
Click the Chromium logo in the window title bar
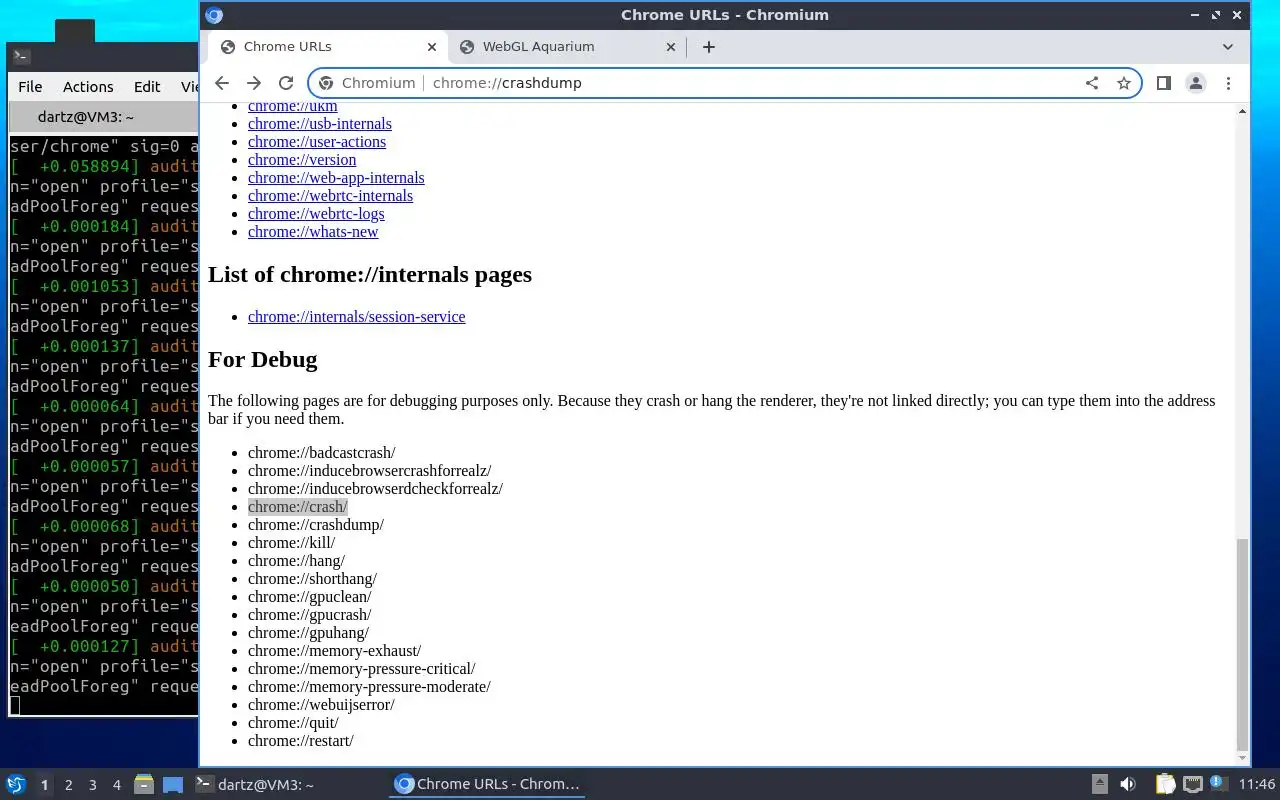pyautogui.click(x=214, y=15)
